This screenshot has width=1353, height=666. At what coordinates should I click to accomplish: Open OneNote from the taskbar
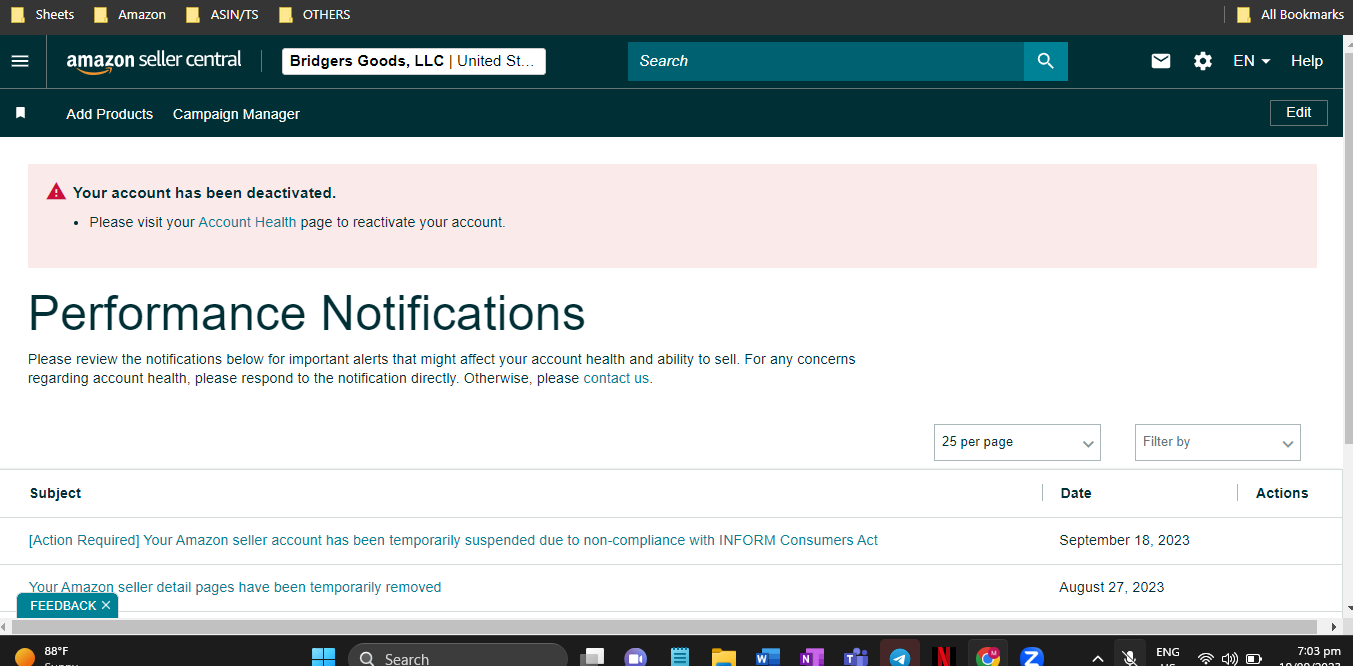[811, 657]
